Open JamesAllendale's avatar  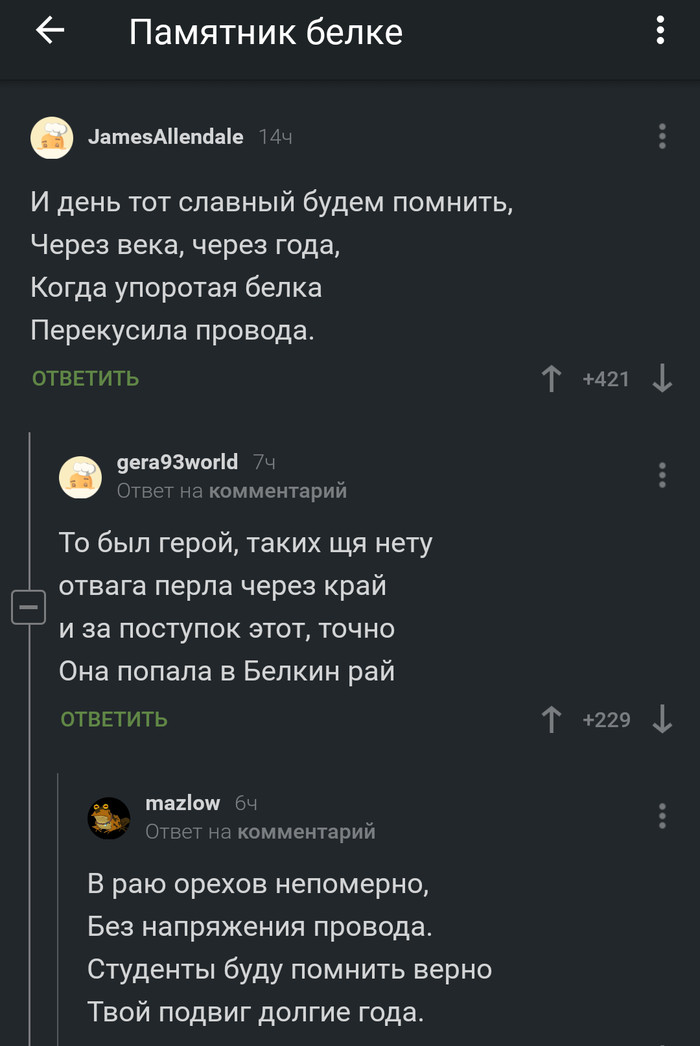[52, 137]
